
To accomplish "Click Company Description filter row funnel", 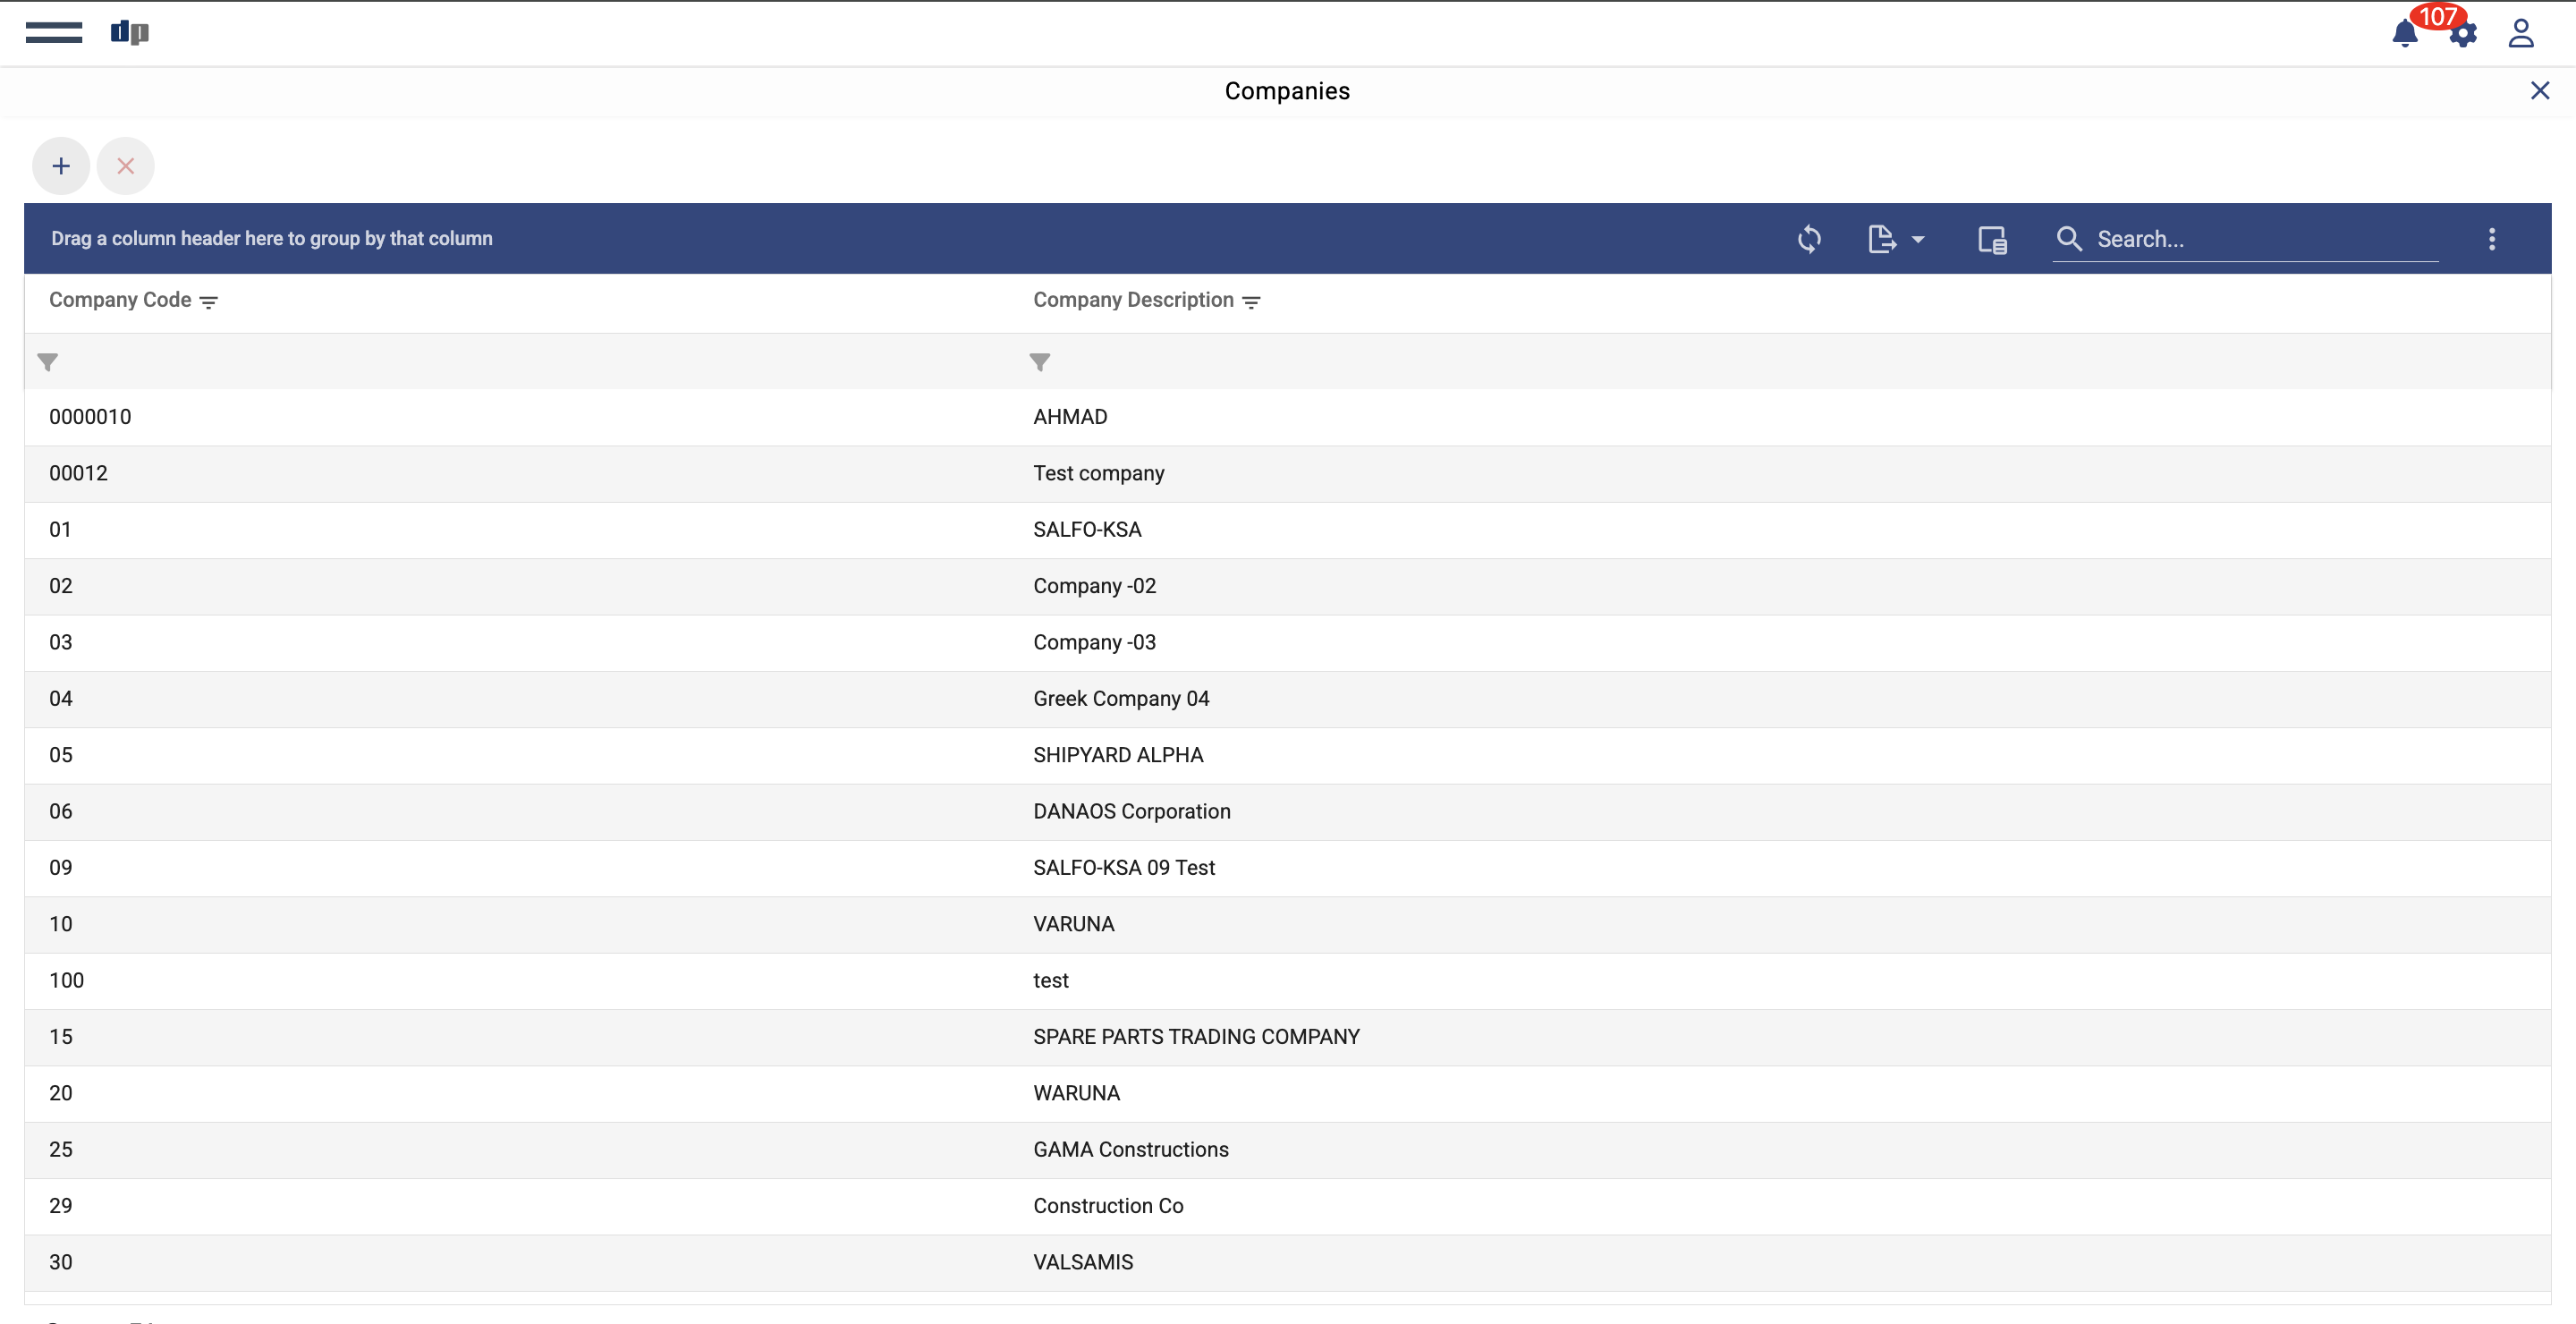I will (1040, 362).
